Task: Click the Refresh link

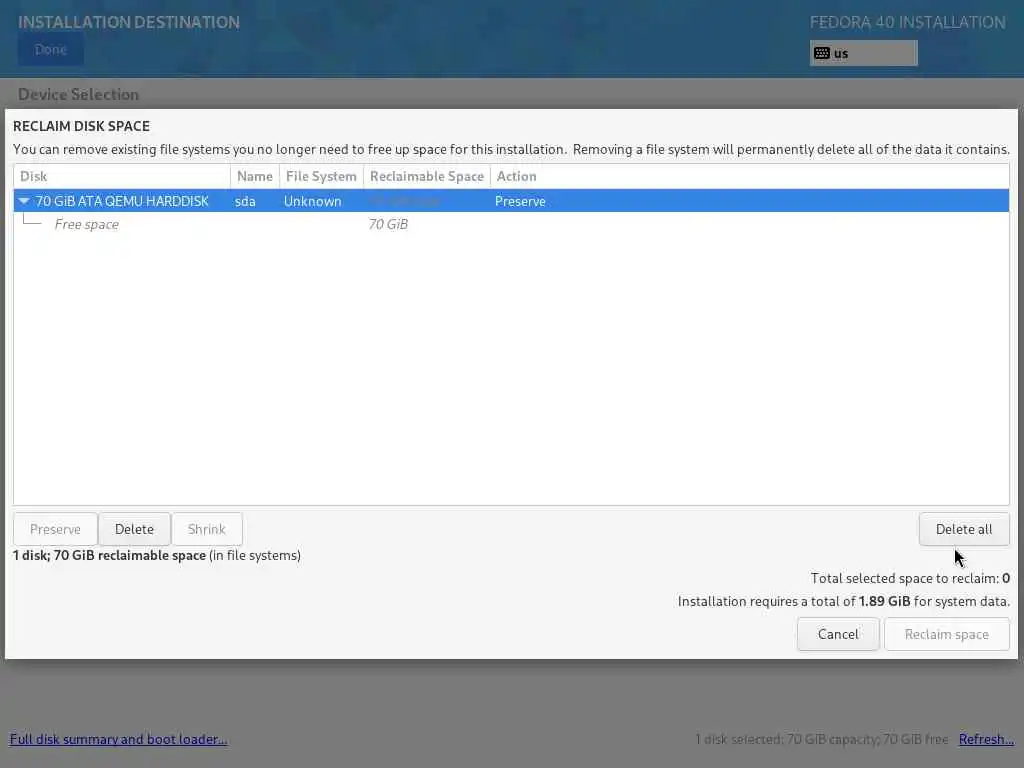Action: pyautogui.click(x=986, y=739)
